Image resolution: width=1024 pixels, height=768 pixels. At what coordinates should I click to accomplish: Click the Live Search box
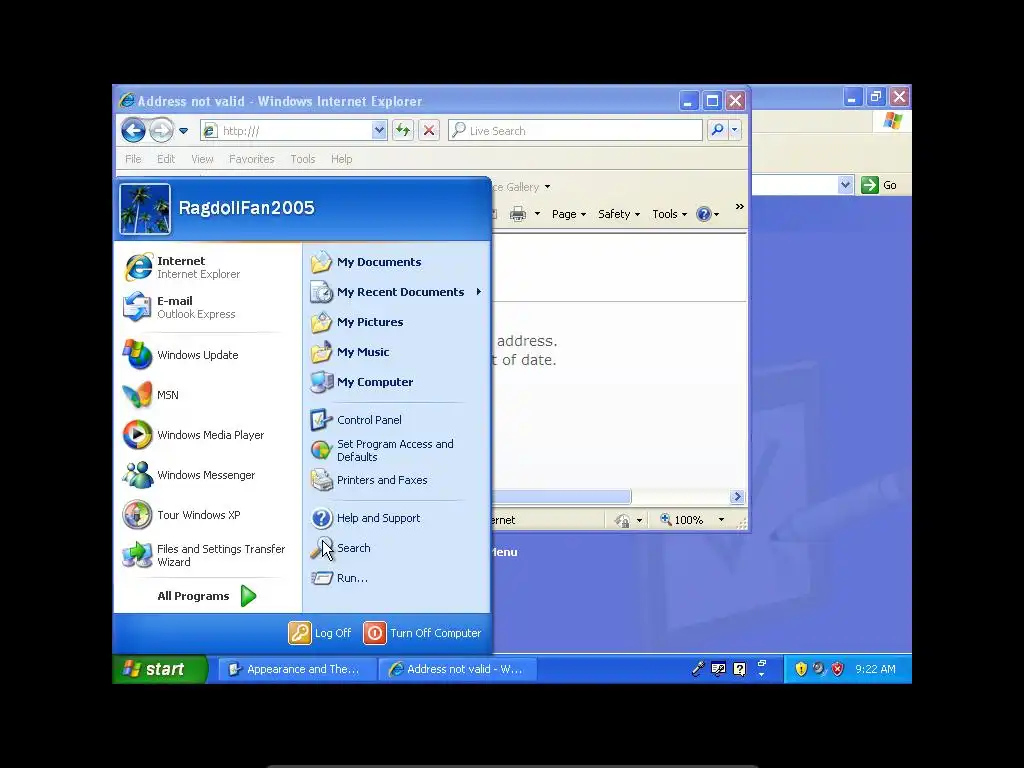575,131
